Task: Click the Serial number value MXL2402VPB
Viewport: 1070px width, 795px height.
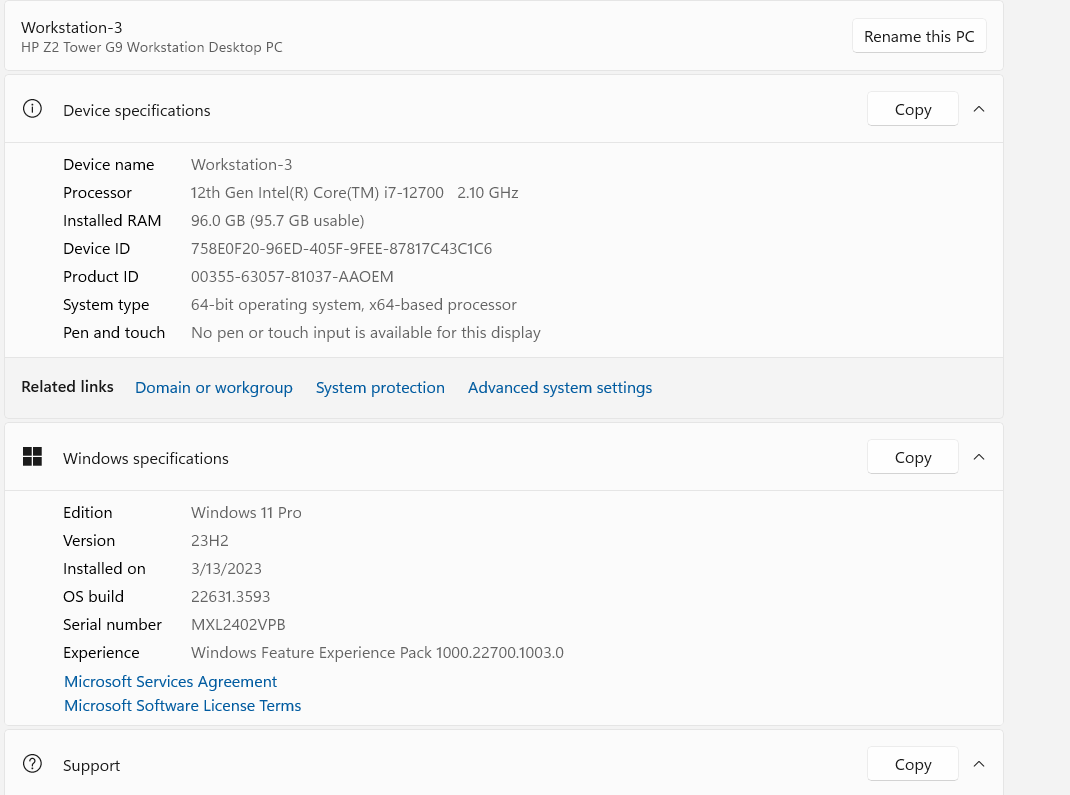Action: [238, 624]
